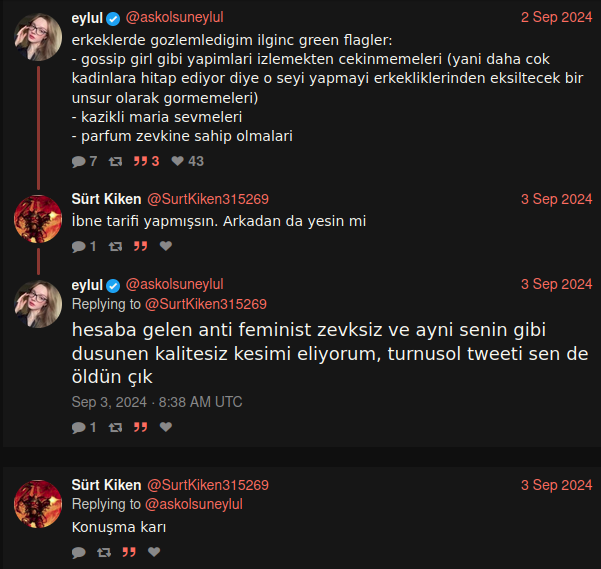
Task: Click retweet icon on eylul's first tweet
Action: click(x=115, y=161)
